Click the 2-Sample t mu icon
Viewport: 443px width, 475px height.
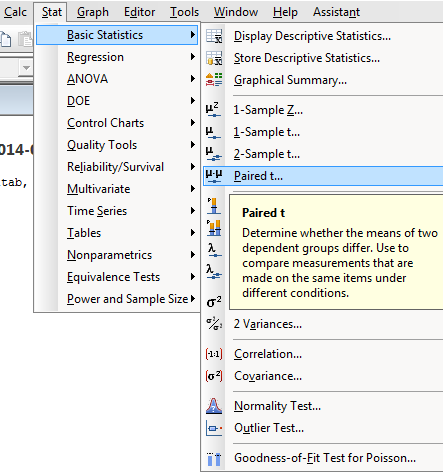[x=213, y=154]
